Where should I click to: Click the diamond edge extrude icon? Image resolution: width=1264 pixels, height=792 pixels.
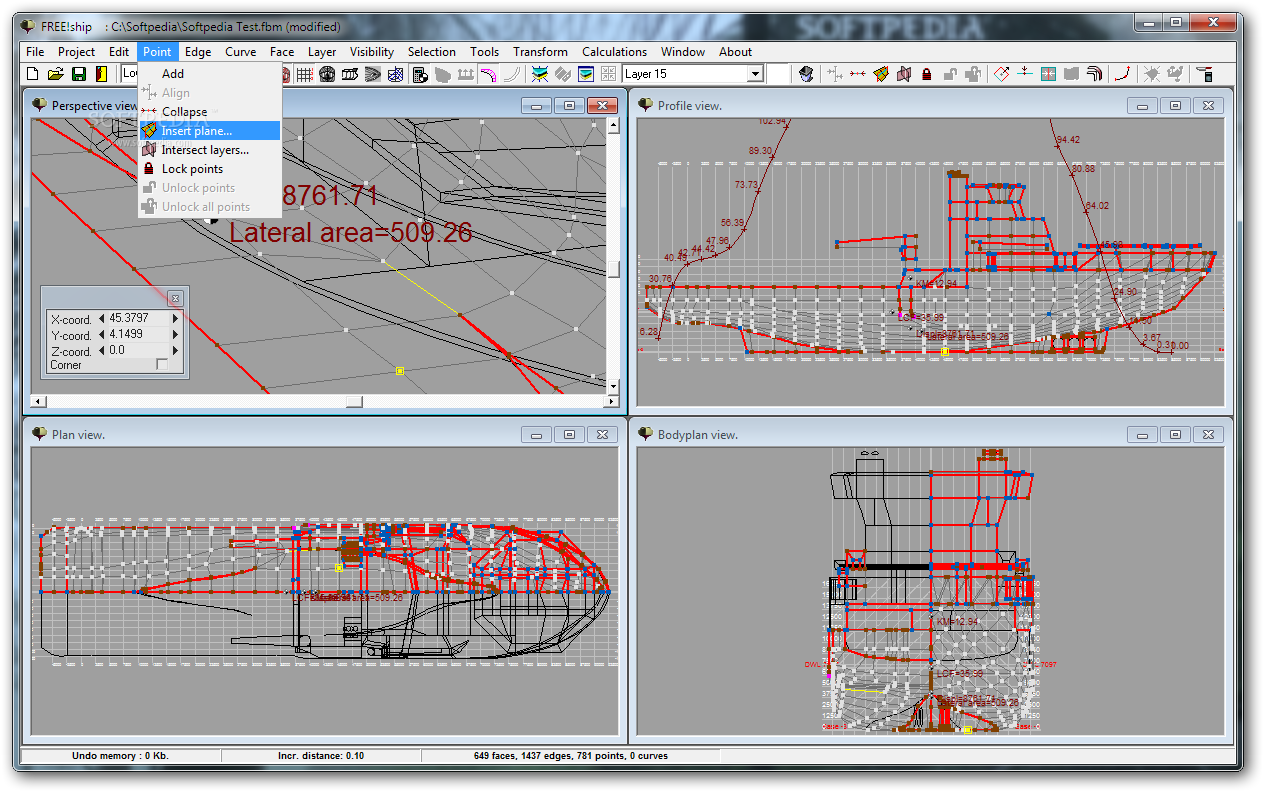pyautogui.click(x=1002, y=73)
